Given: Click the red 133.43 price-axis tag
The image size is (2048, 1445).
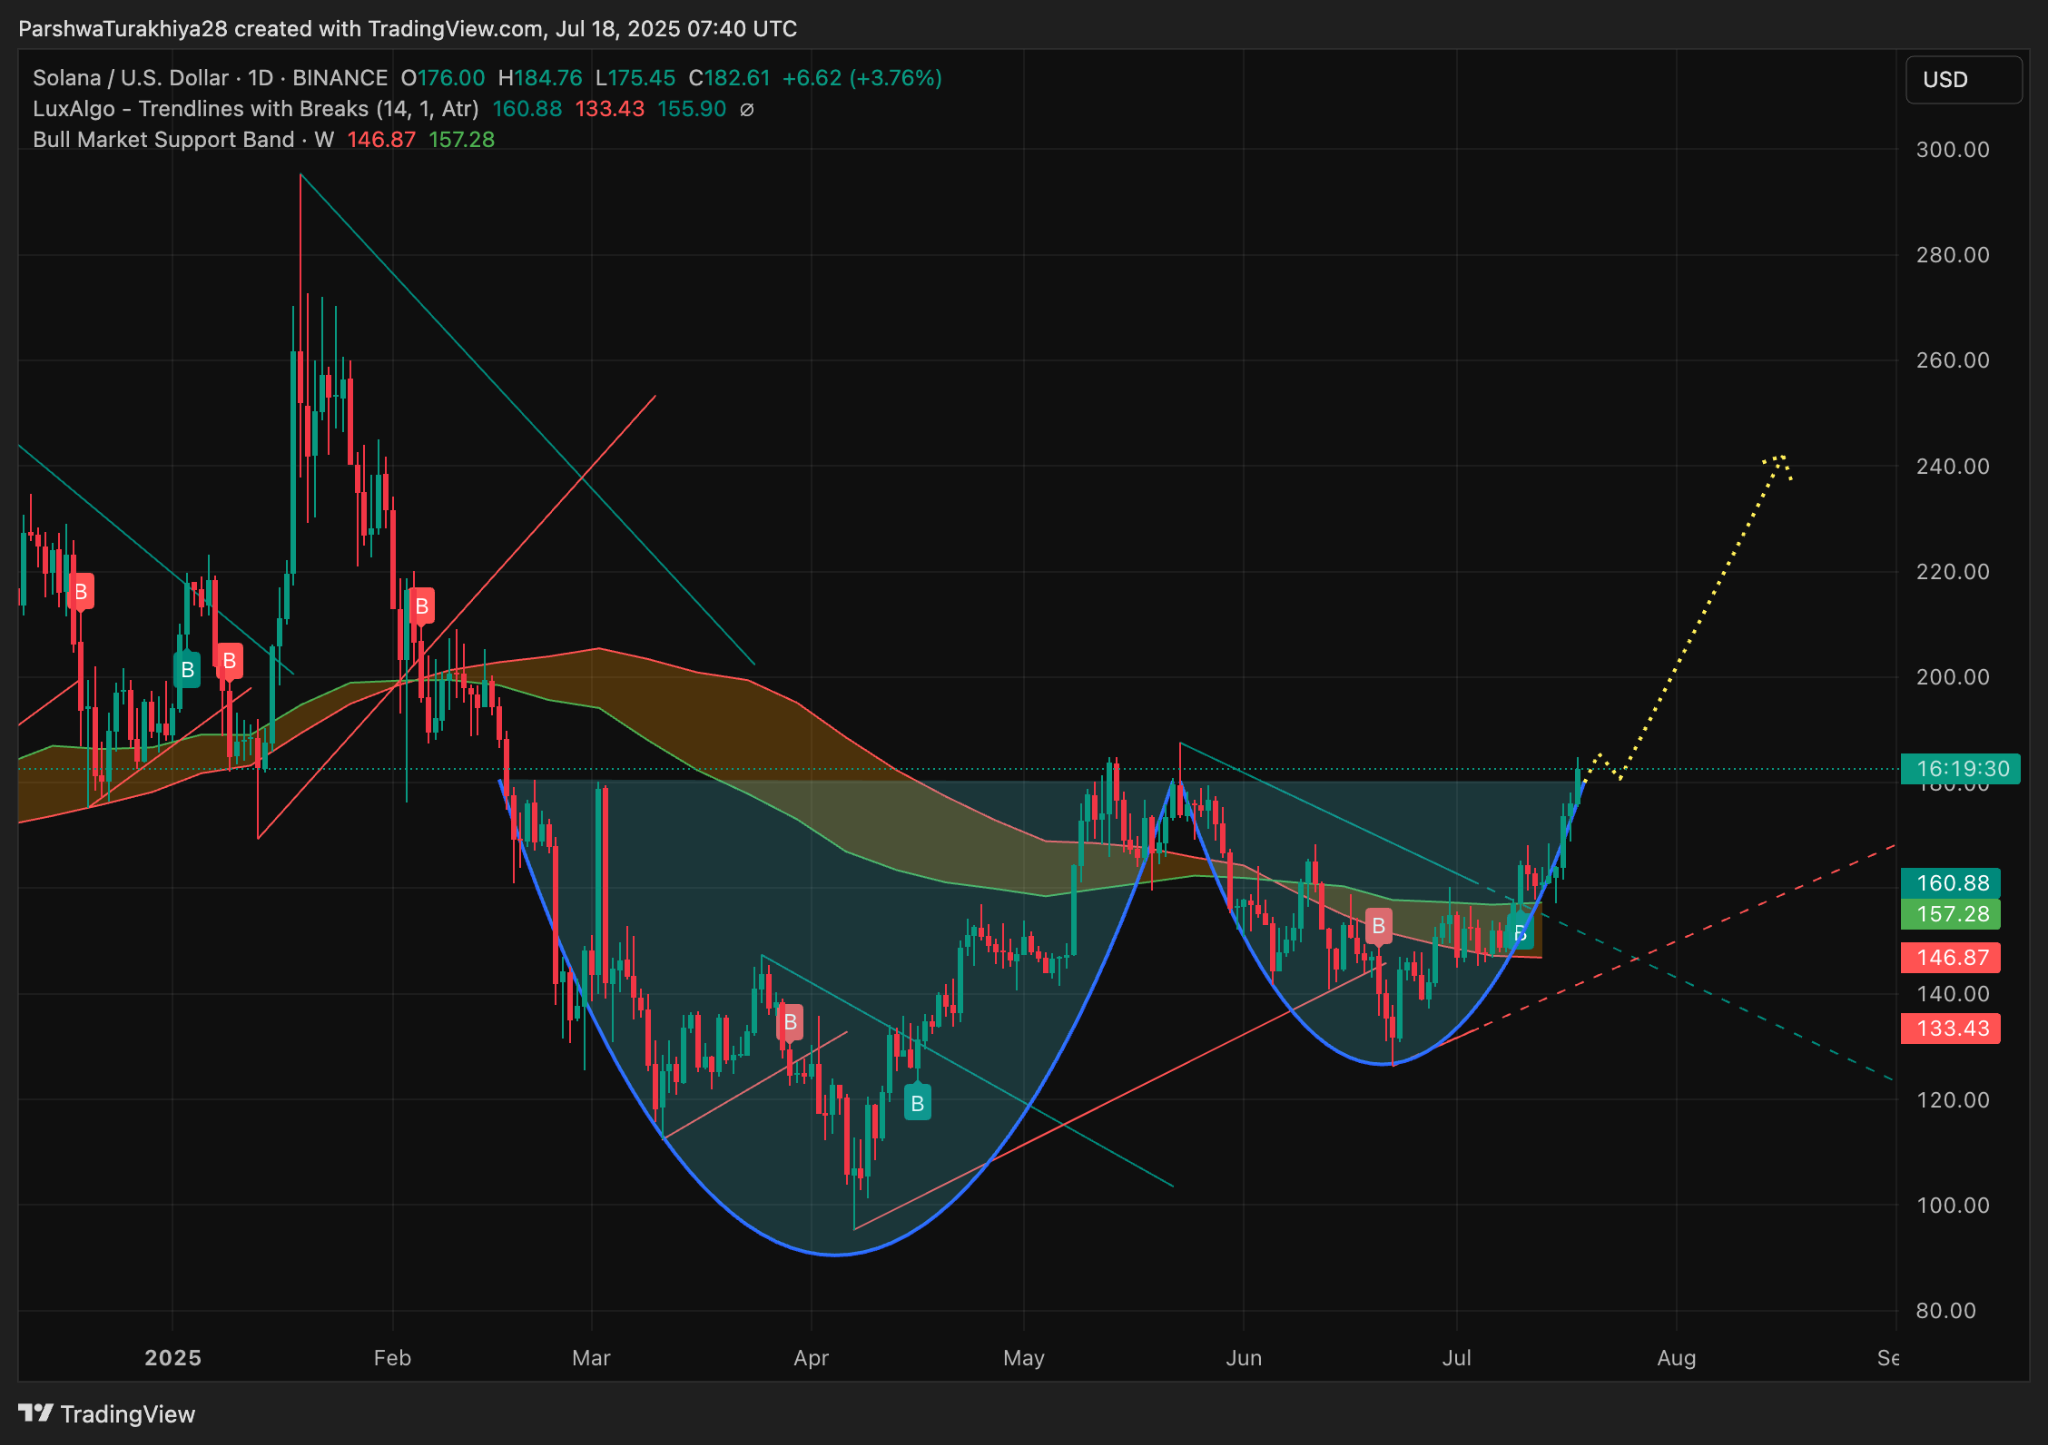Looking at the screenshot, I should pos(1951,1028).
